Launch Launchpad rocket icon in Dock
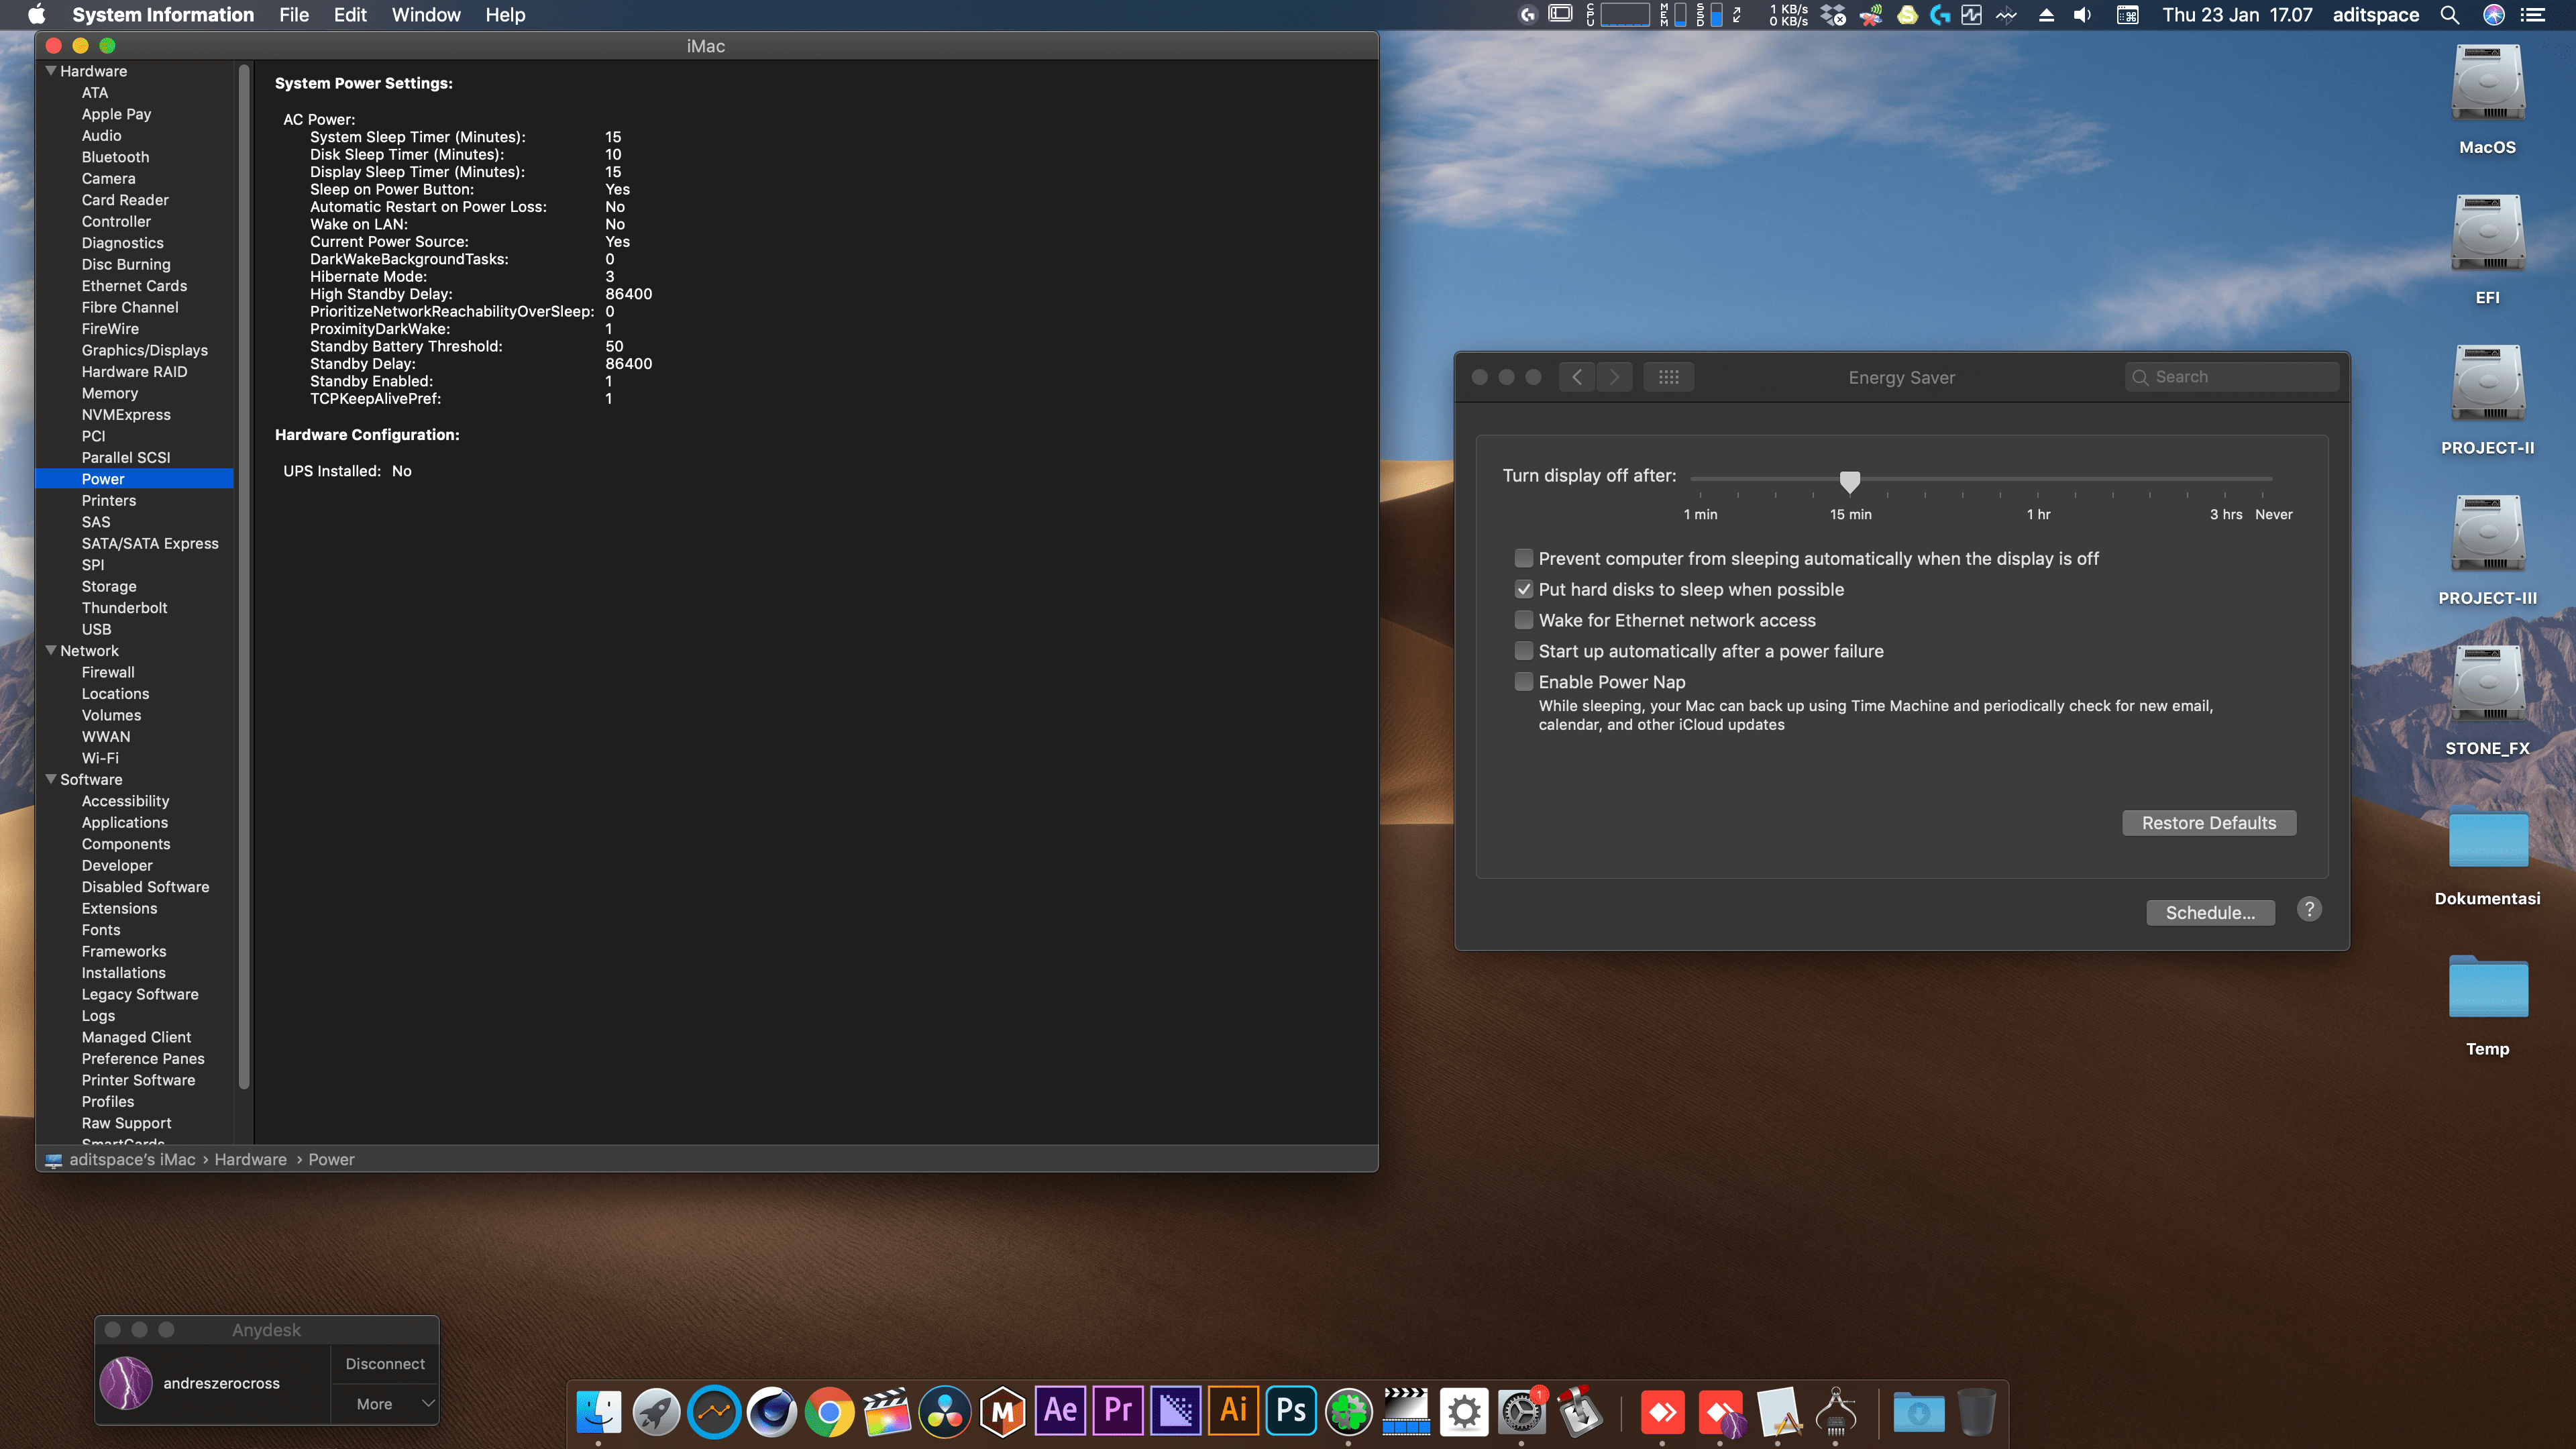 (657, 1412)
